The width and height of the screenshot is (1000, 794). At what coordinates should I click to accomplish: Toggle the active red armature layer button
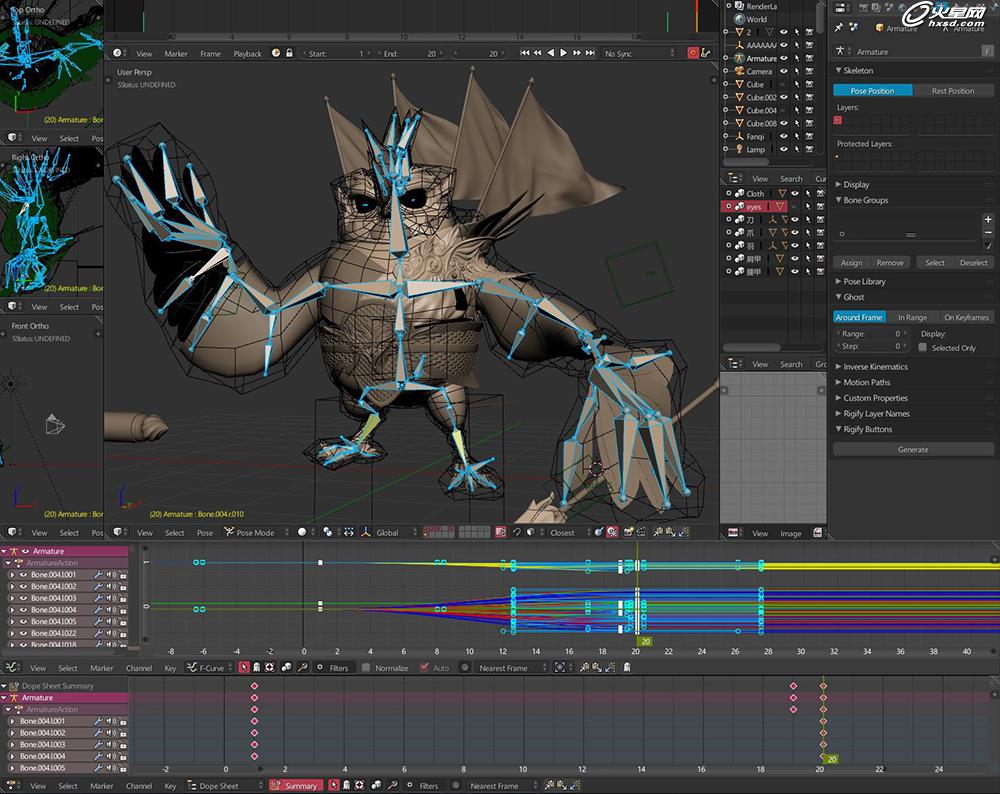tap(837, 120)
